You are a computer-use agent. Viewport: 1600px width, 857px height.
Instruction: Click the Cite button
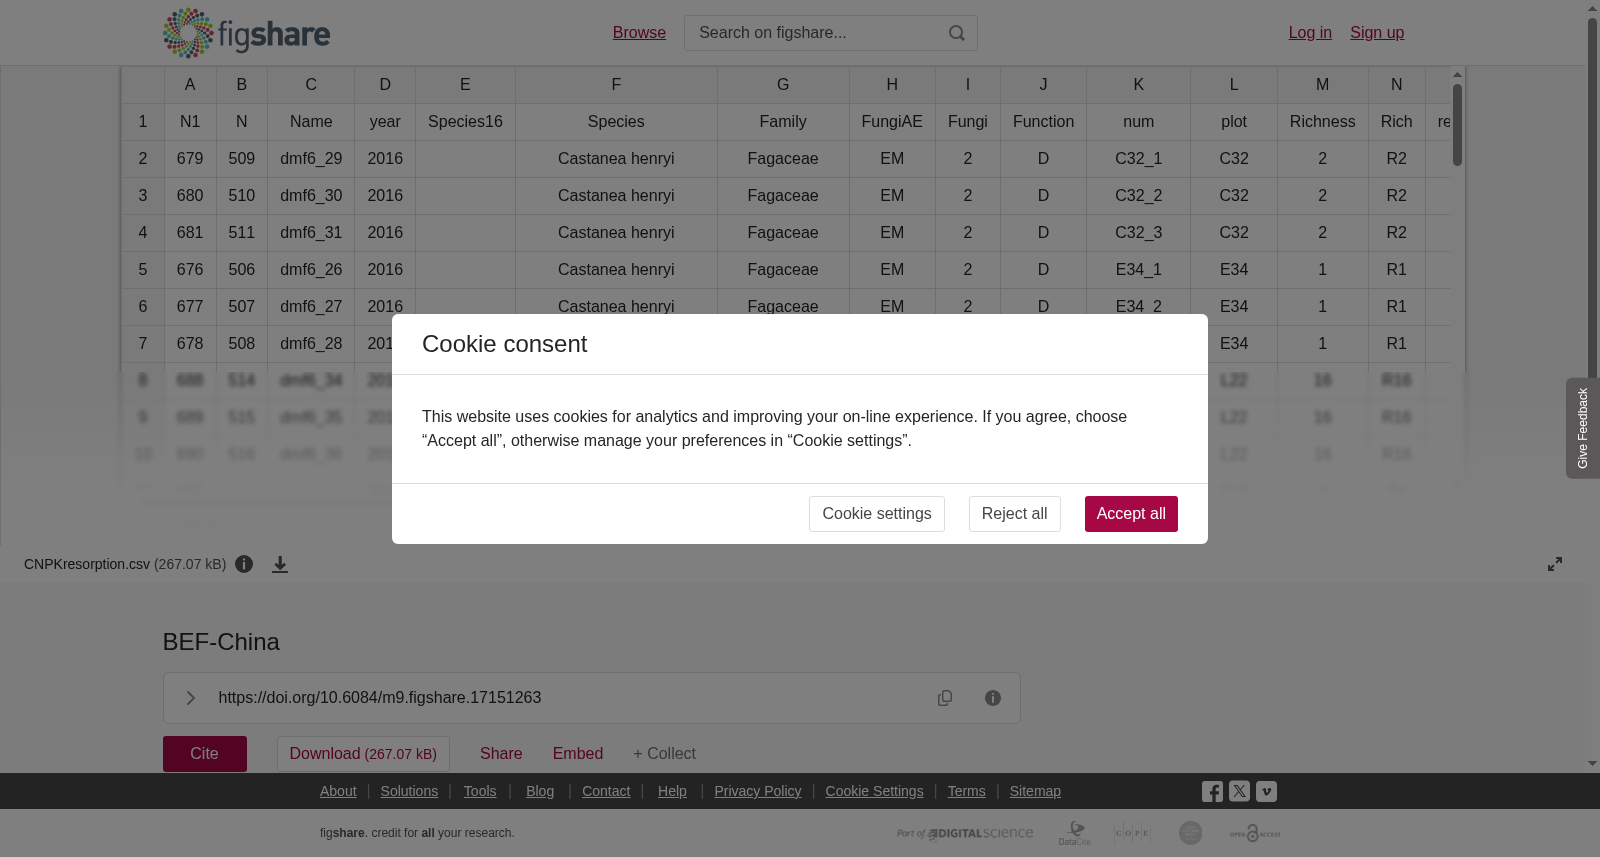click(205, 754)
